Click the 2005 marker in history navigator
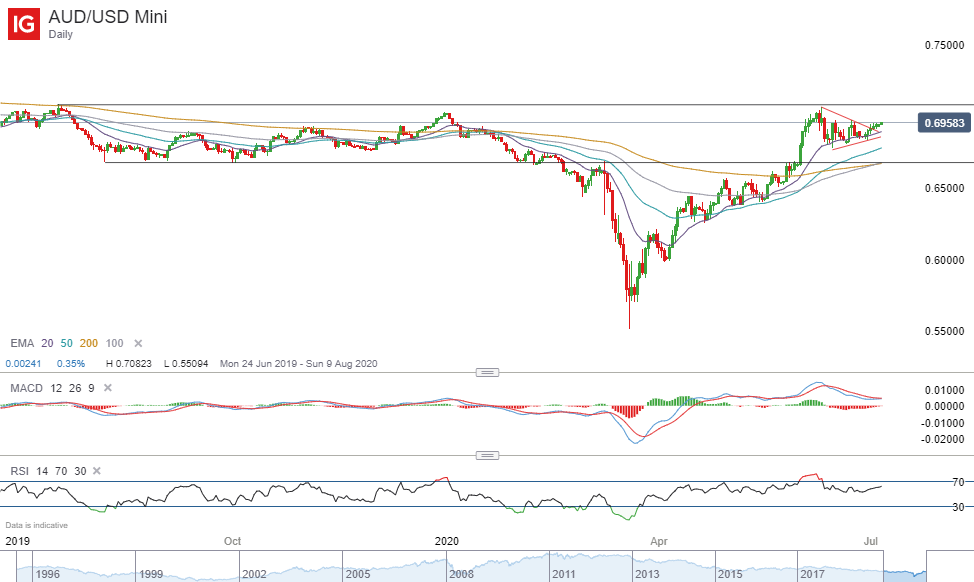974x582 pixels. pyautogui.click(x=358, y=574)
